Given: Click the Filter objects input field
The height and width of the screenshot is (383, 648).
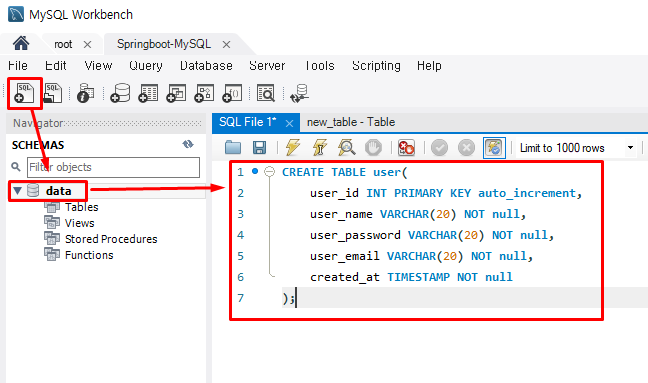Looking at the screenshot, I should pos(113,167).
